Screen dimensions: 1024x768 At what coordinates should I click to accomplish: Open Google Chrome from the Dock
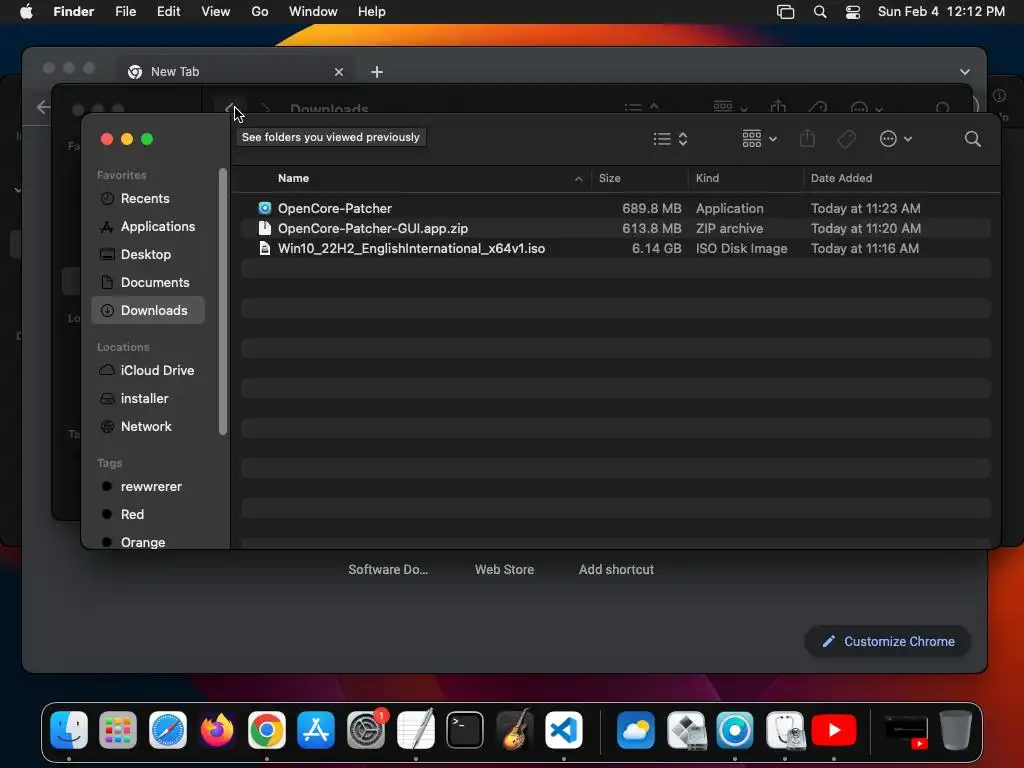click(x=266, y=730)
